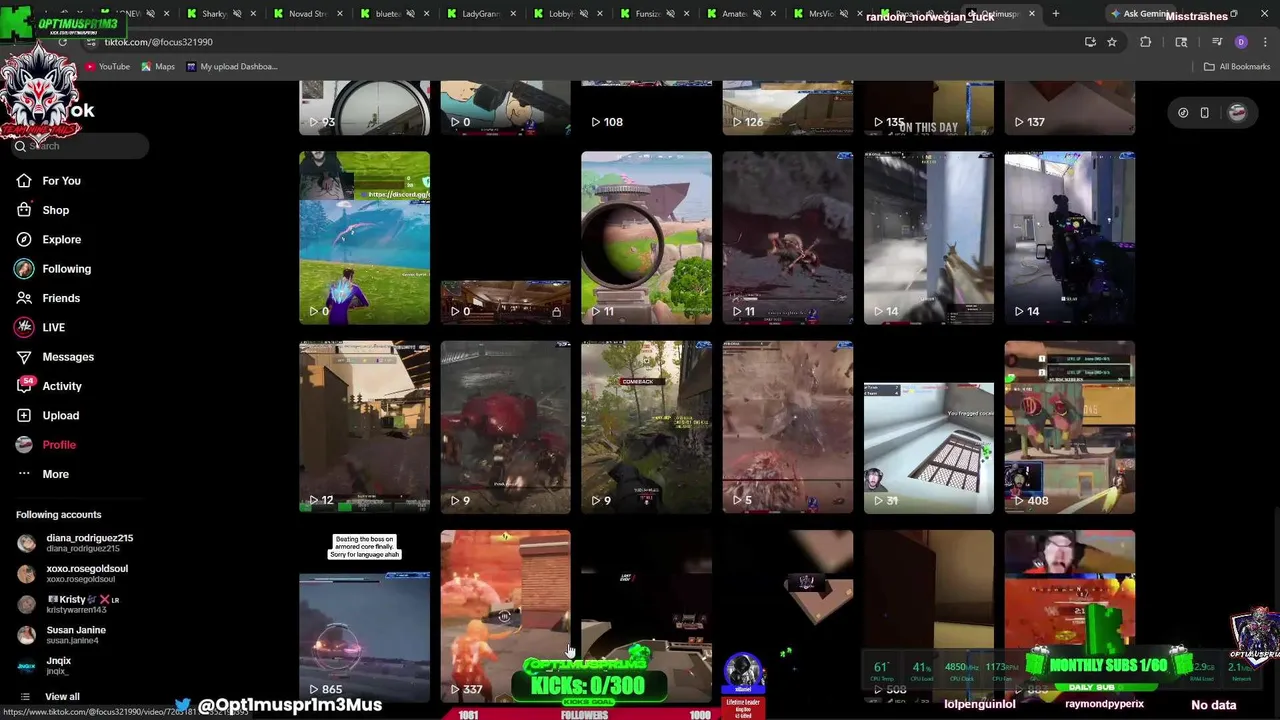Expand the More menu in the sidebar
Viewport: 1280px width, 720px height.
coord(55,474)
